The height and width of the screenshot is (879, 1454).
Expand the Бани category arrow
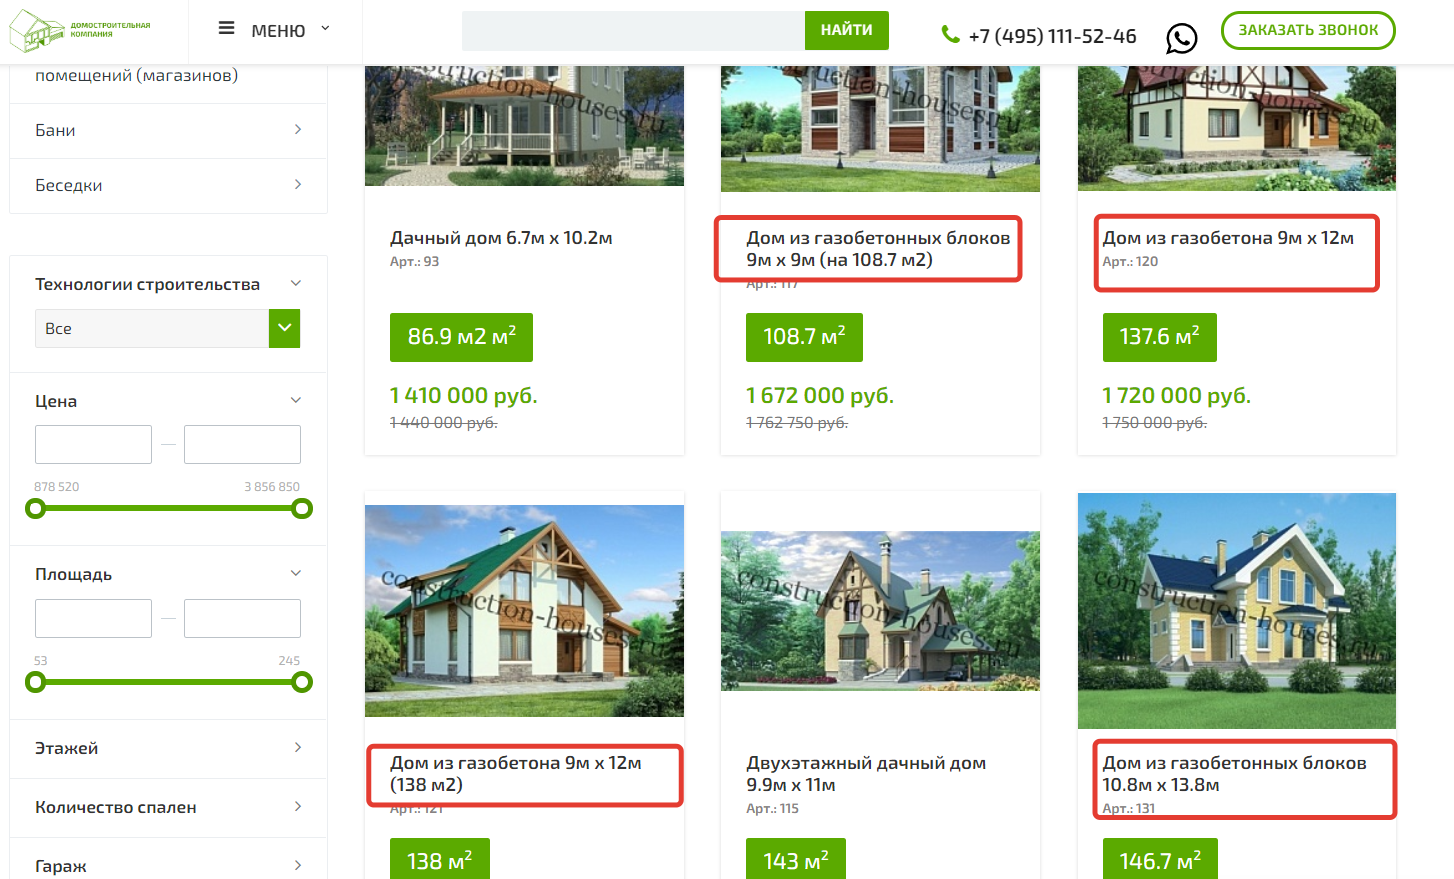tap(298, 130)
